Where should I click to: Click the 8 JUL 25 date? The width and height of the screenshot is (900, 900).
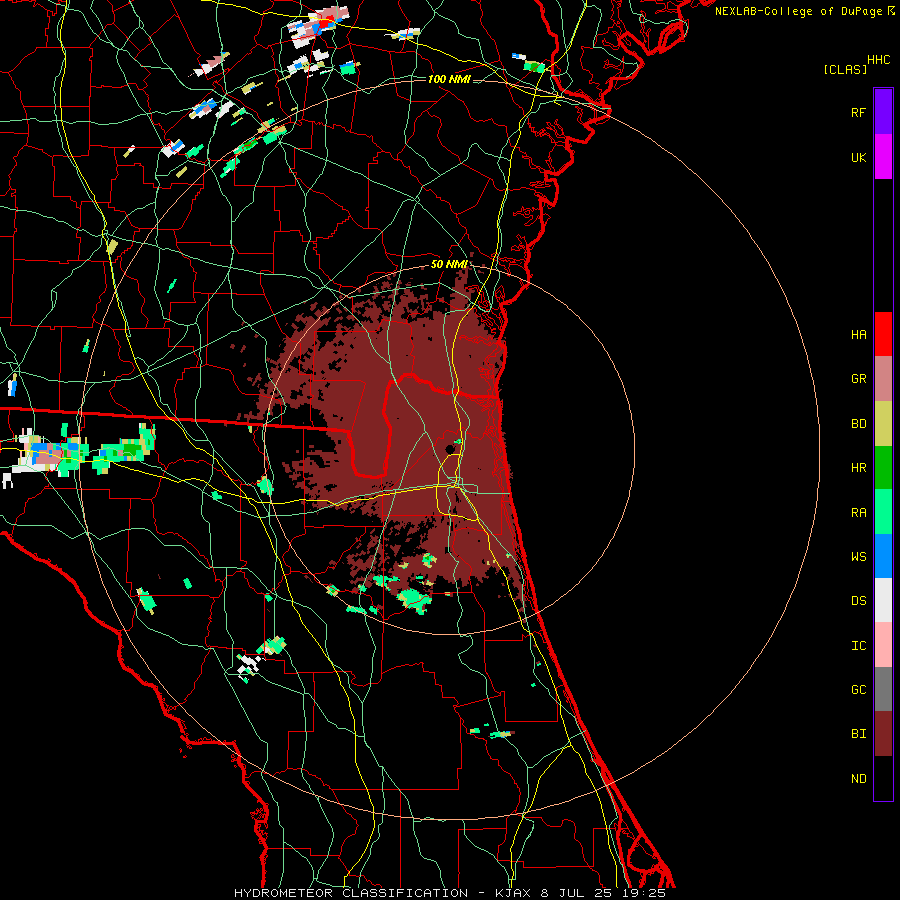click(577, 893)
